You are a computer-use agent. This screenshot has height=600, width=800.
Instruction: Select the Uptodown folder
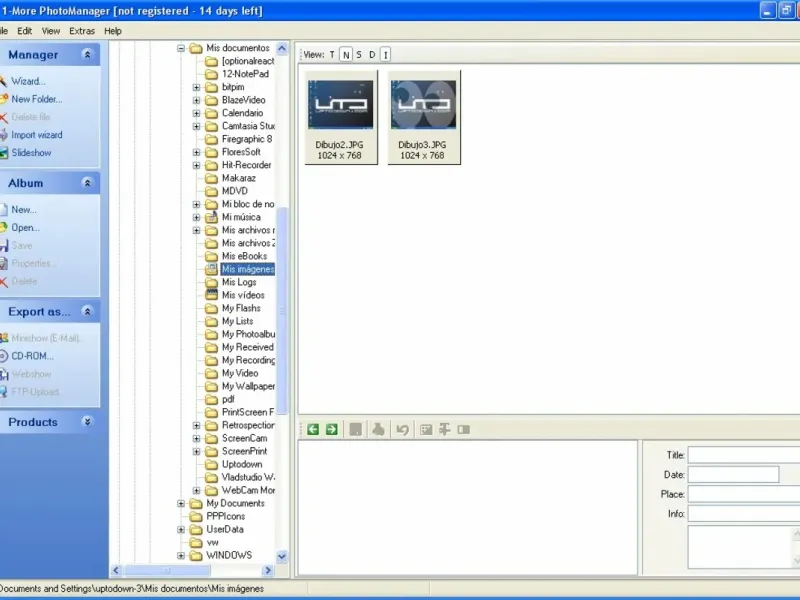[x=242, y=464]
